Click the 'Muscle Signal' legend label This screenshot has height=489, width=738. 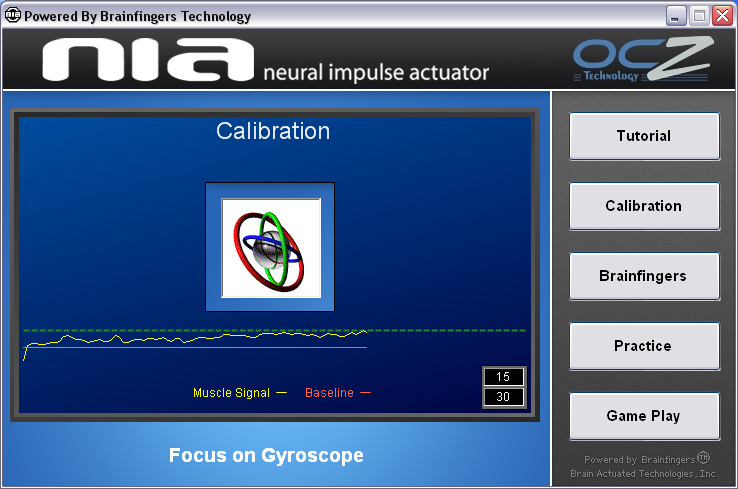pos(231,393)
